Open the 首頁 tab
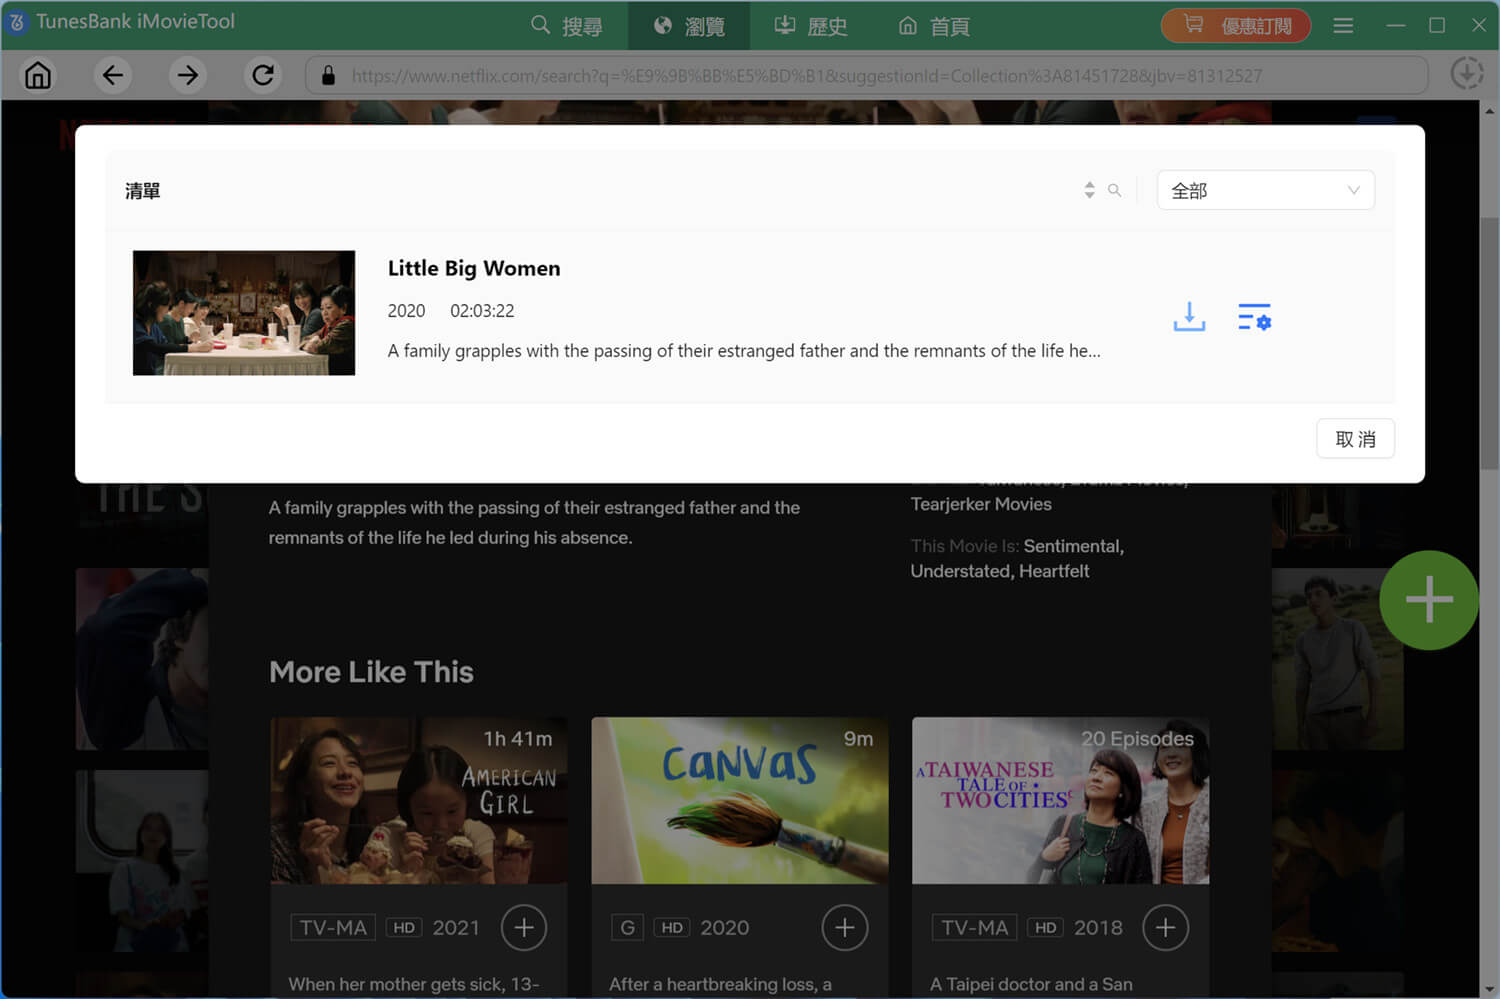The image size is (1500, 999). pyautogui.click(x=934, y=26)
